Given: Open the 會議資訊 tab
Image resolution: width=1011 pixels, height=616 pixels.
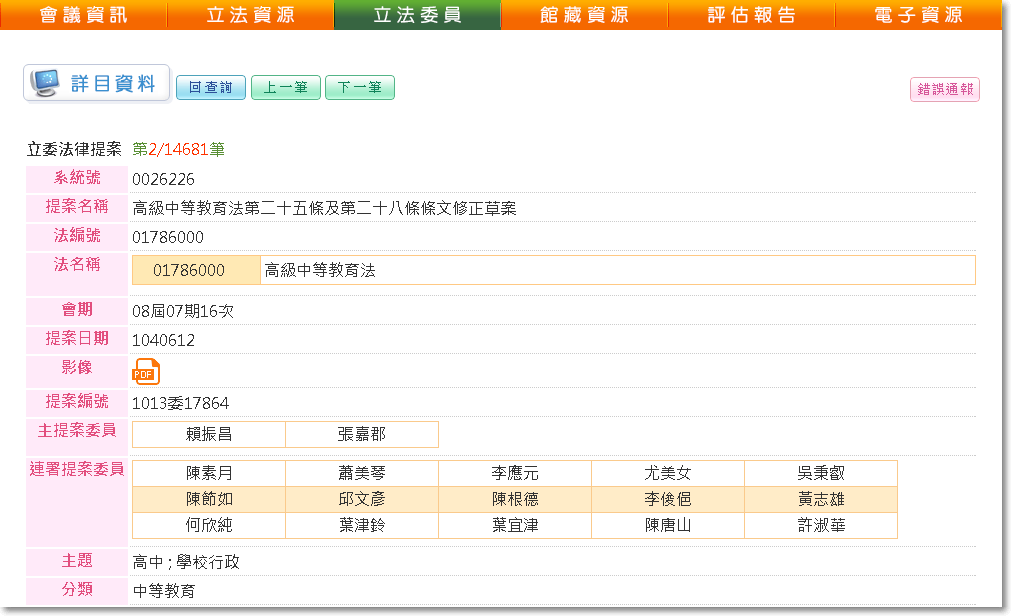Looking at the screenshot, I should [83, 15].
